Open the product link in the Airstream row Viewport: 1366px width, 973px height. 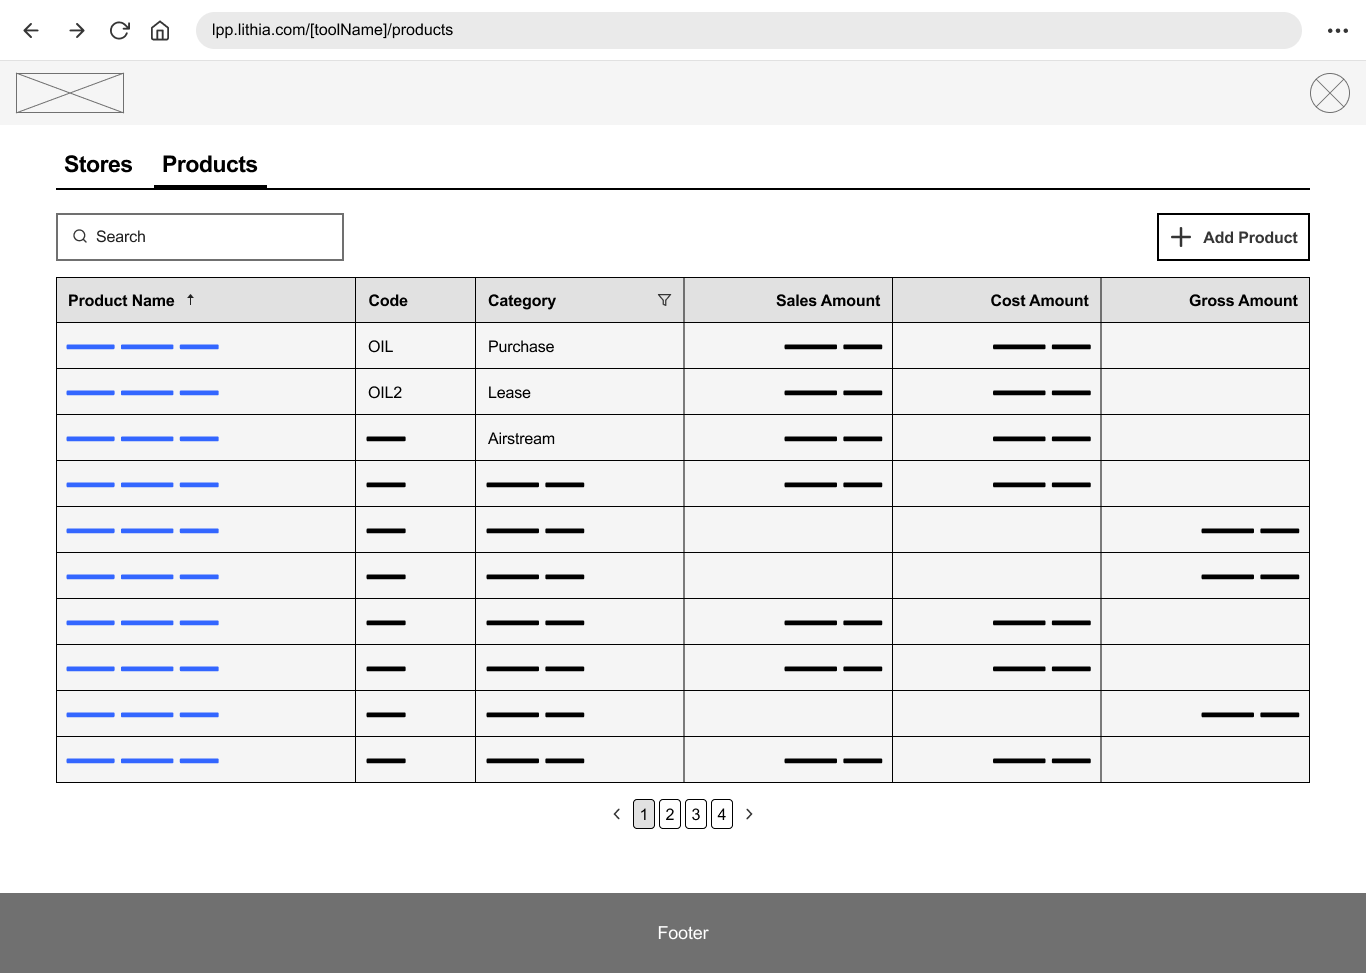tap(142, 439)
